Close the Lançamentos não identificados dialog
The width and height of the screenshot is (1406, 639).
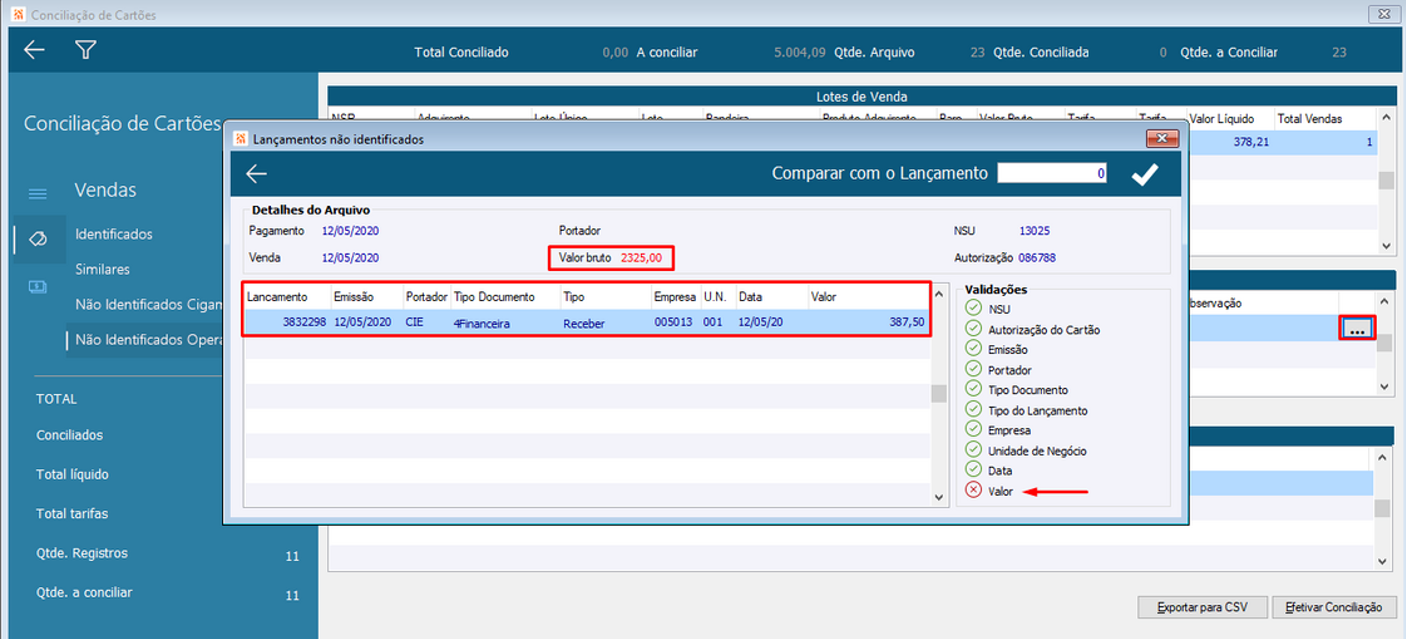click(1161, 139)
